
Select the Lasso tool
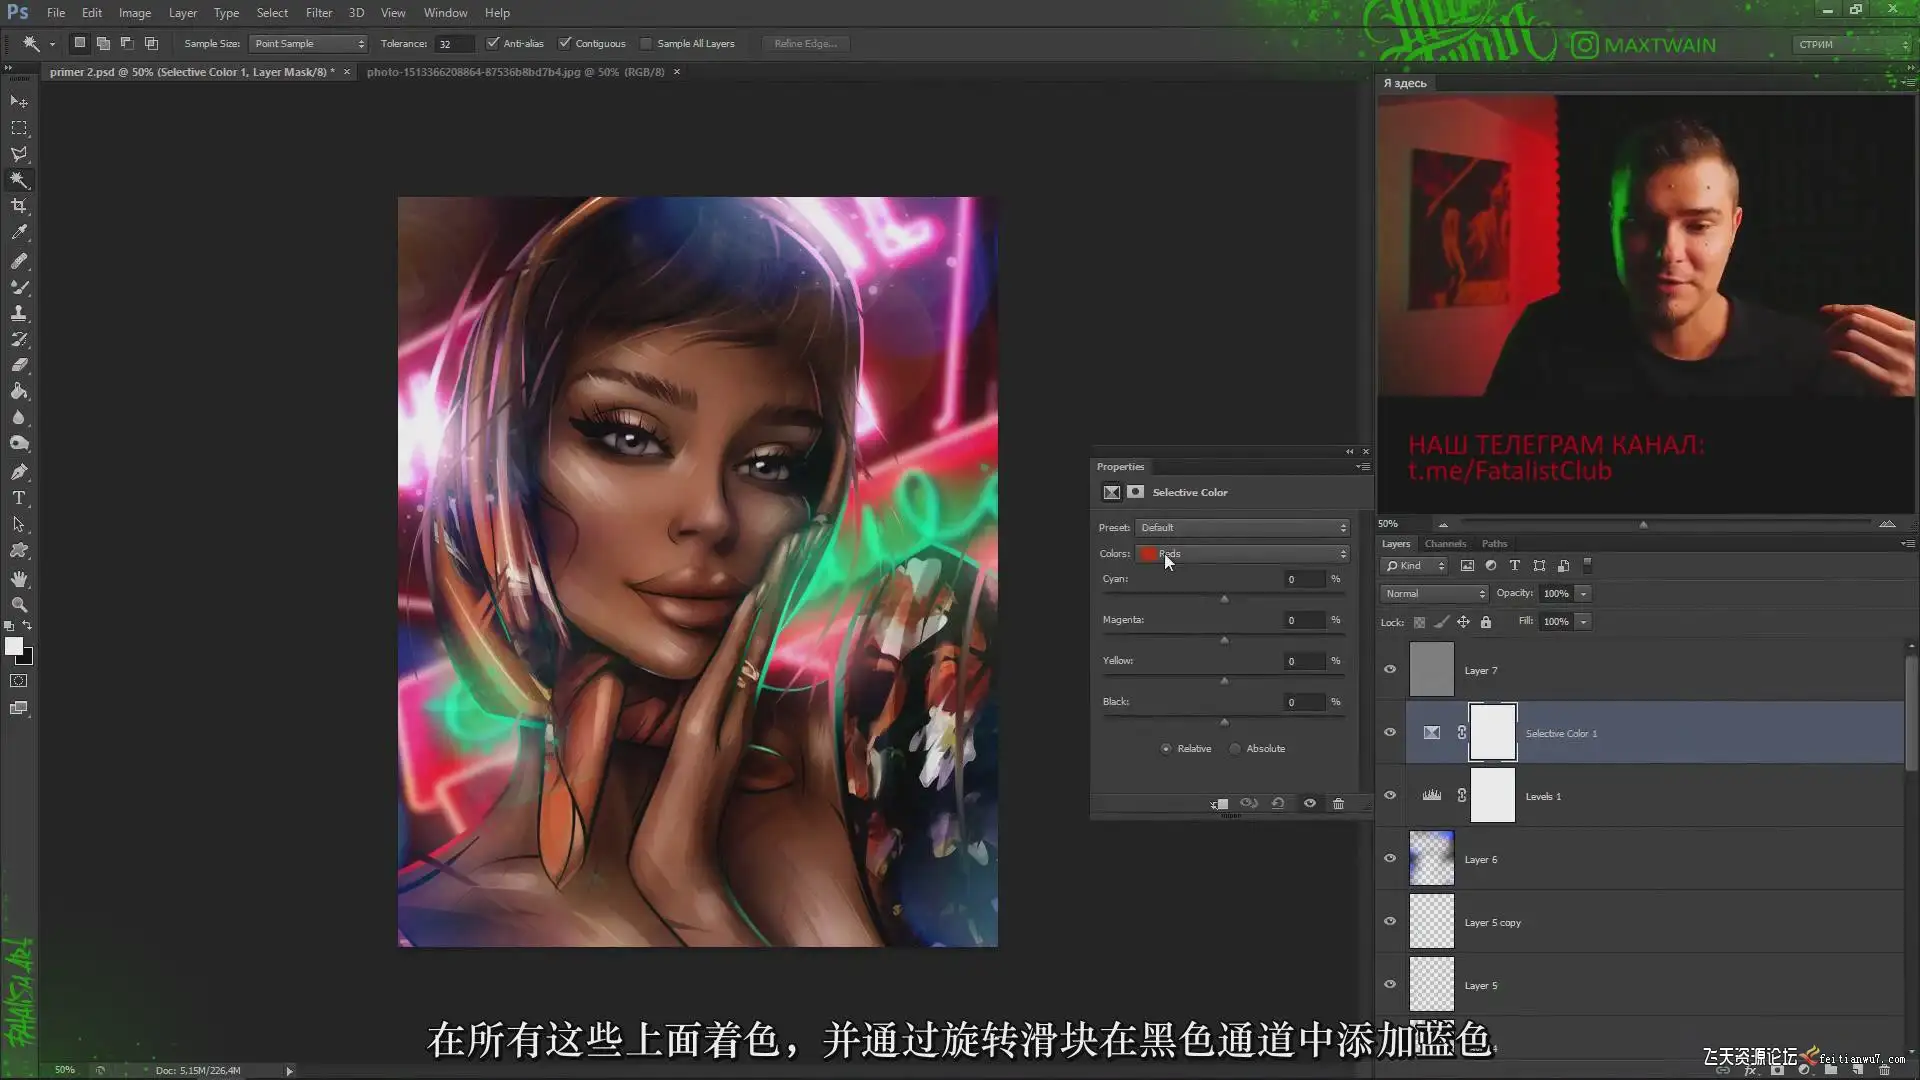tap(19, 154)
